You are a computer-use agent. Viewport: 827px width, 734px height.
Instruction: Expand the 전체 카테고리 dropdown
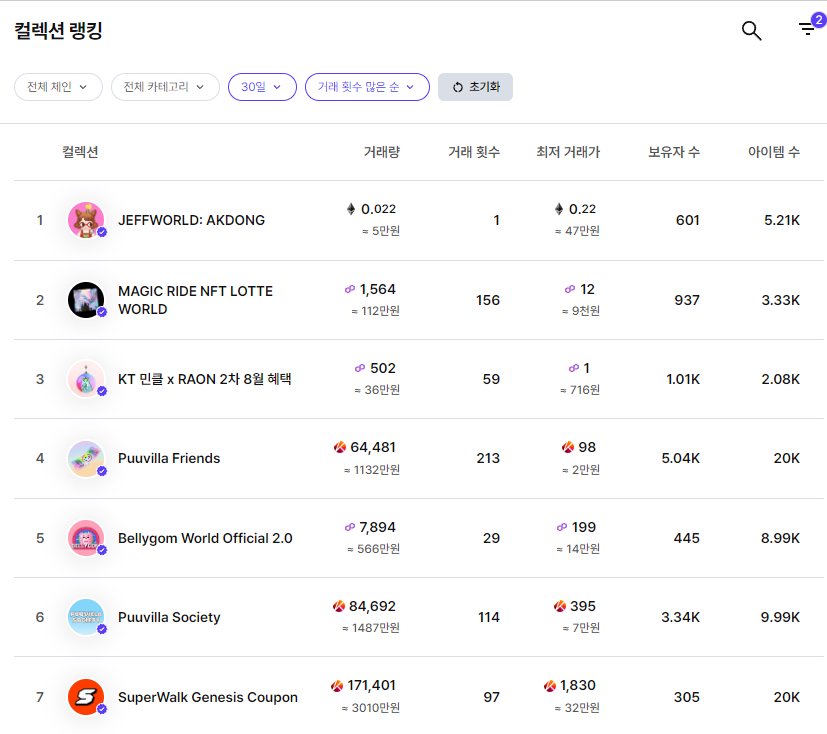coord(165,87)
